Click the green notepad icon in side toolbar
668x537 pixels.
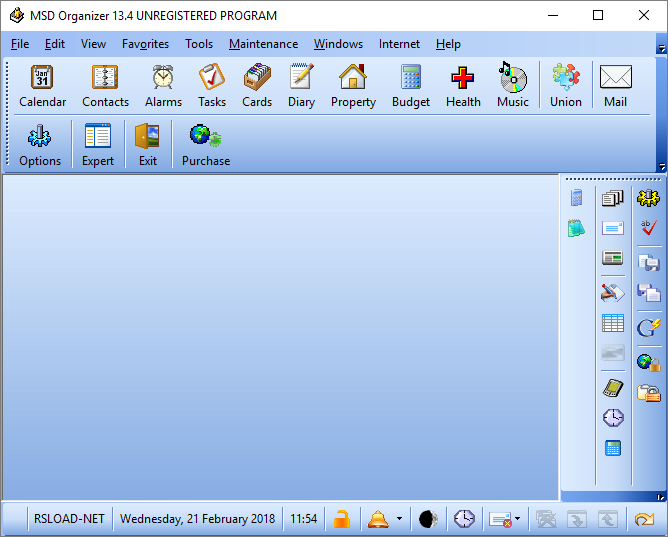click(576, 228)
